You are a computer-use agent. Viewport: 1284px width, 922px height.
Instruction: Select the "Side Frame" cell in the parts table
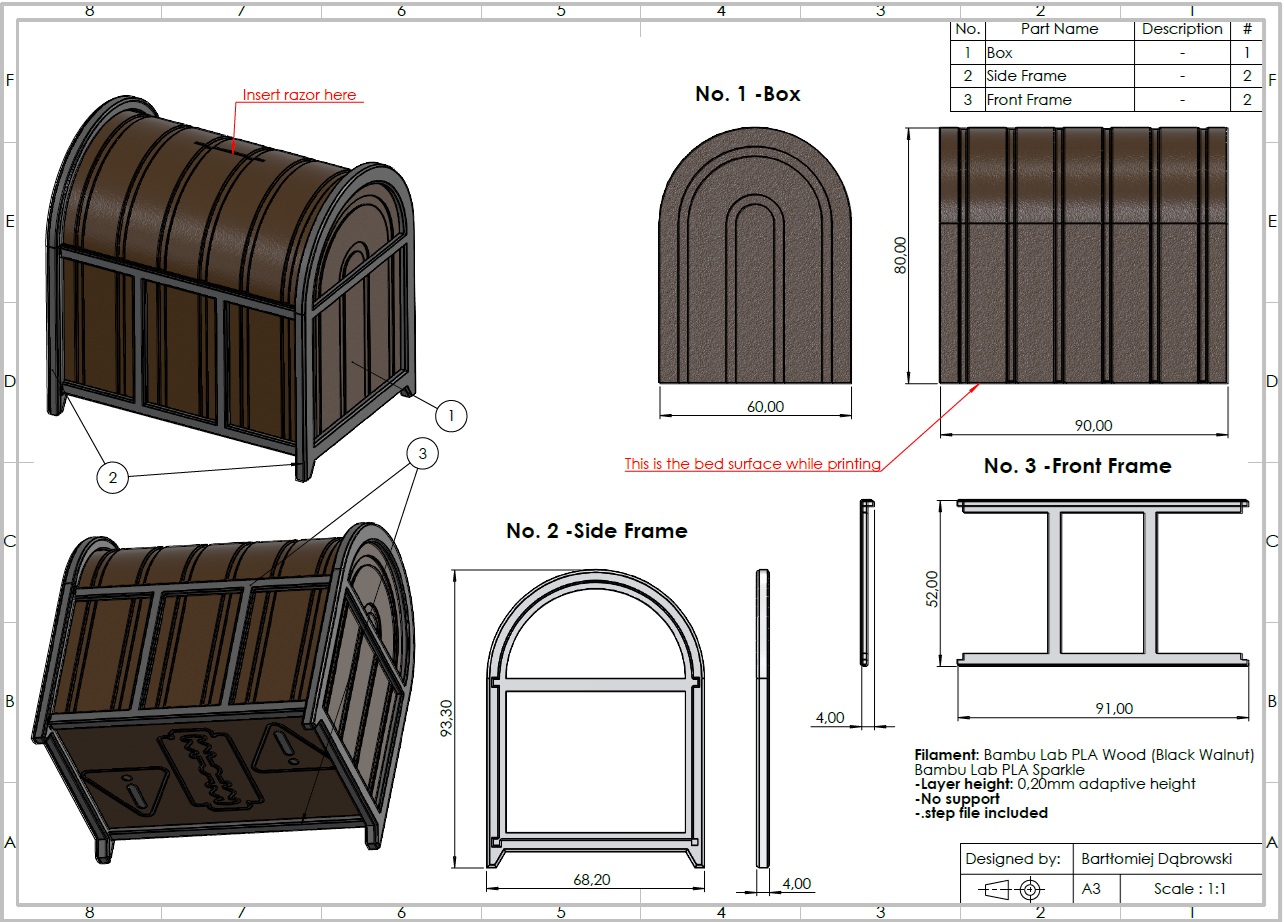click(x=1026, y=76)
